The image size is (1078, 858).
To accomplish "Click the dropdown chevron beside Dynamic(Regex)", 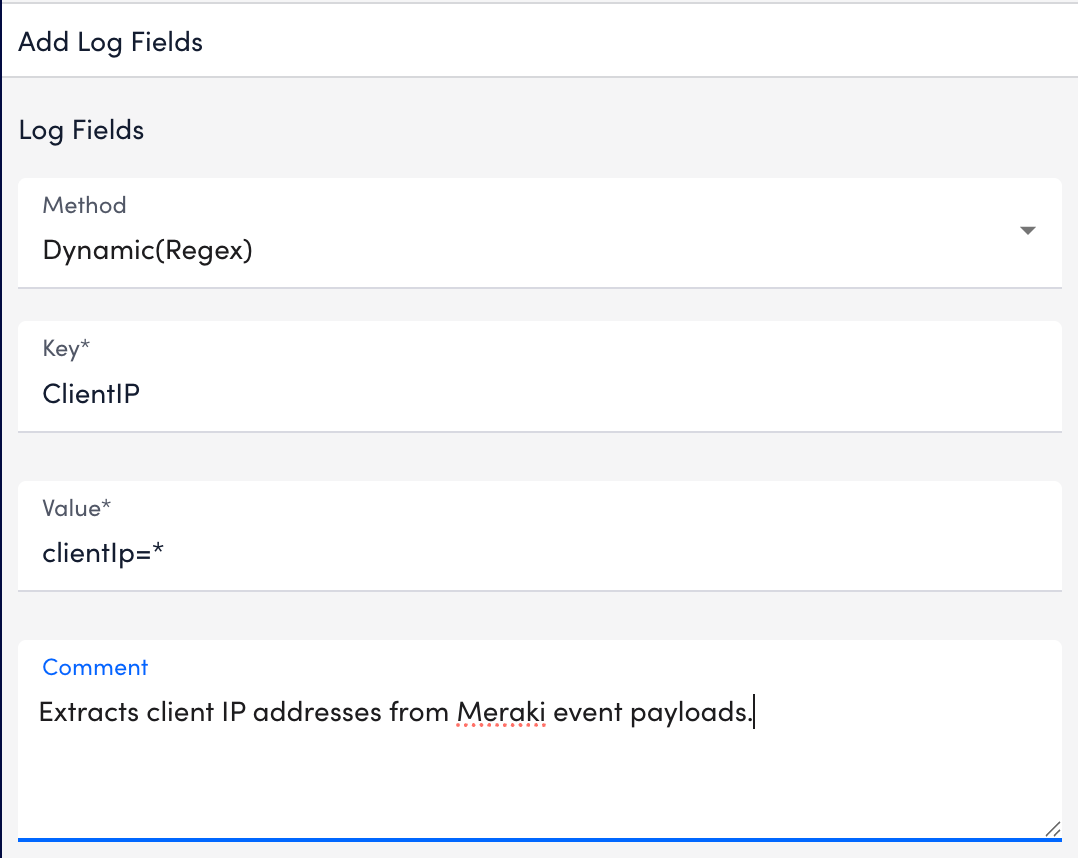I will (1027, 230).
